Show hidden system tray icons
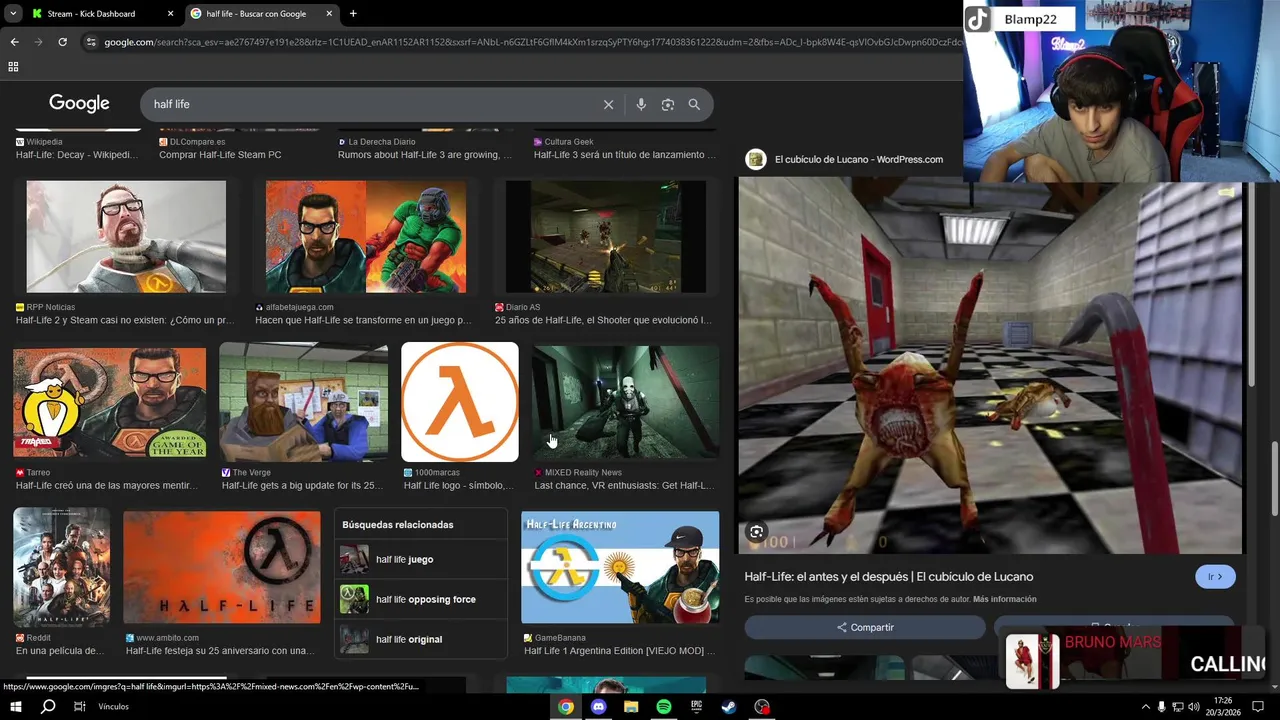Image resolution: width=1280 pixels, height=720 pixels. (1145, 706)
